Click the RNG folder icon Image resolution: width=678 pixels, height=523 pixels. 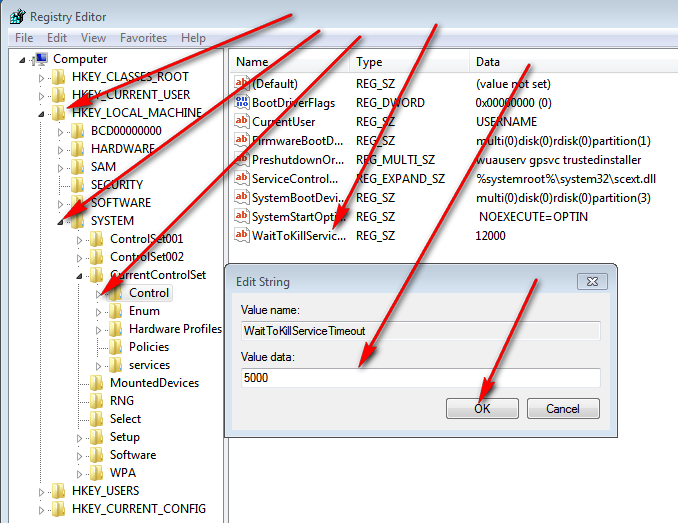click(96, 401)
